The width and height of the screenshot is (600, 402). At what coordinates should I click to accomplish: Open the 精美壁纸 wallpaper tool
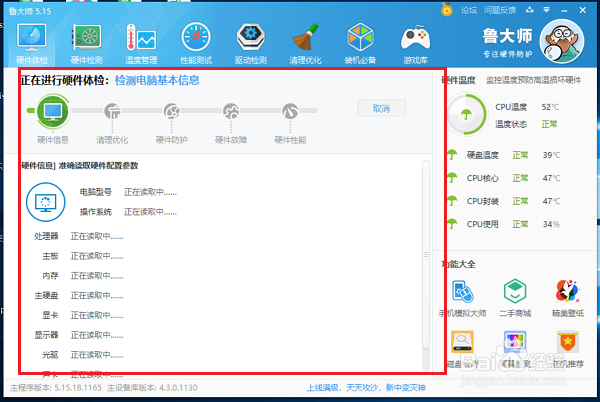pyautogui.click(x=567, y=299)
